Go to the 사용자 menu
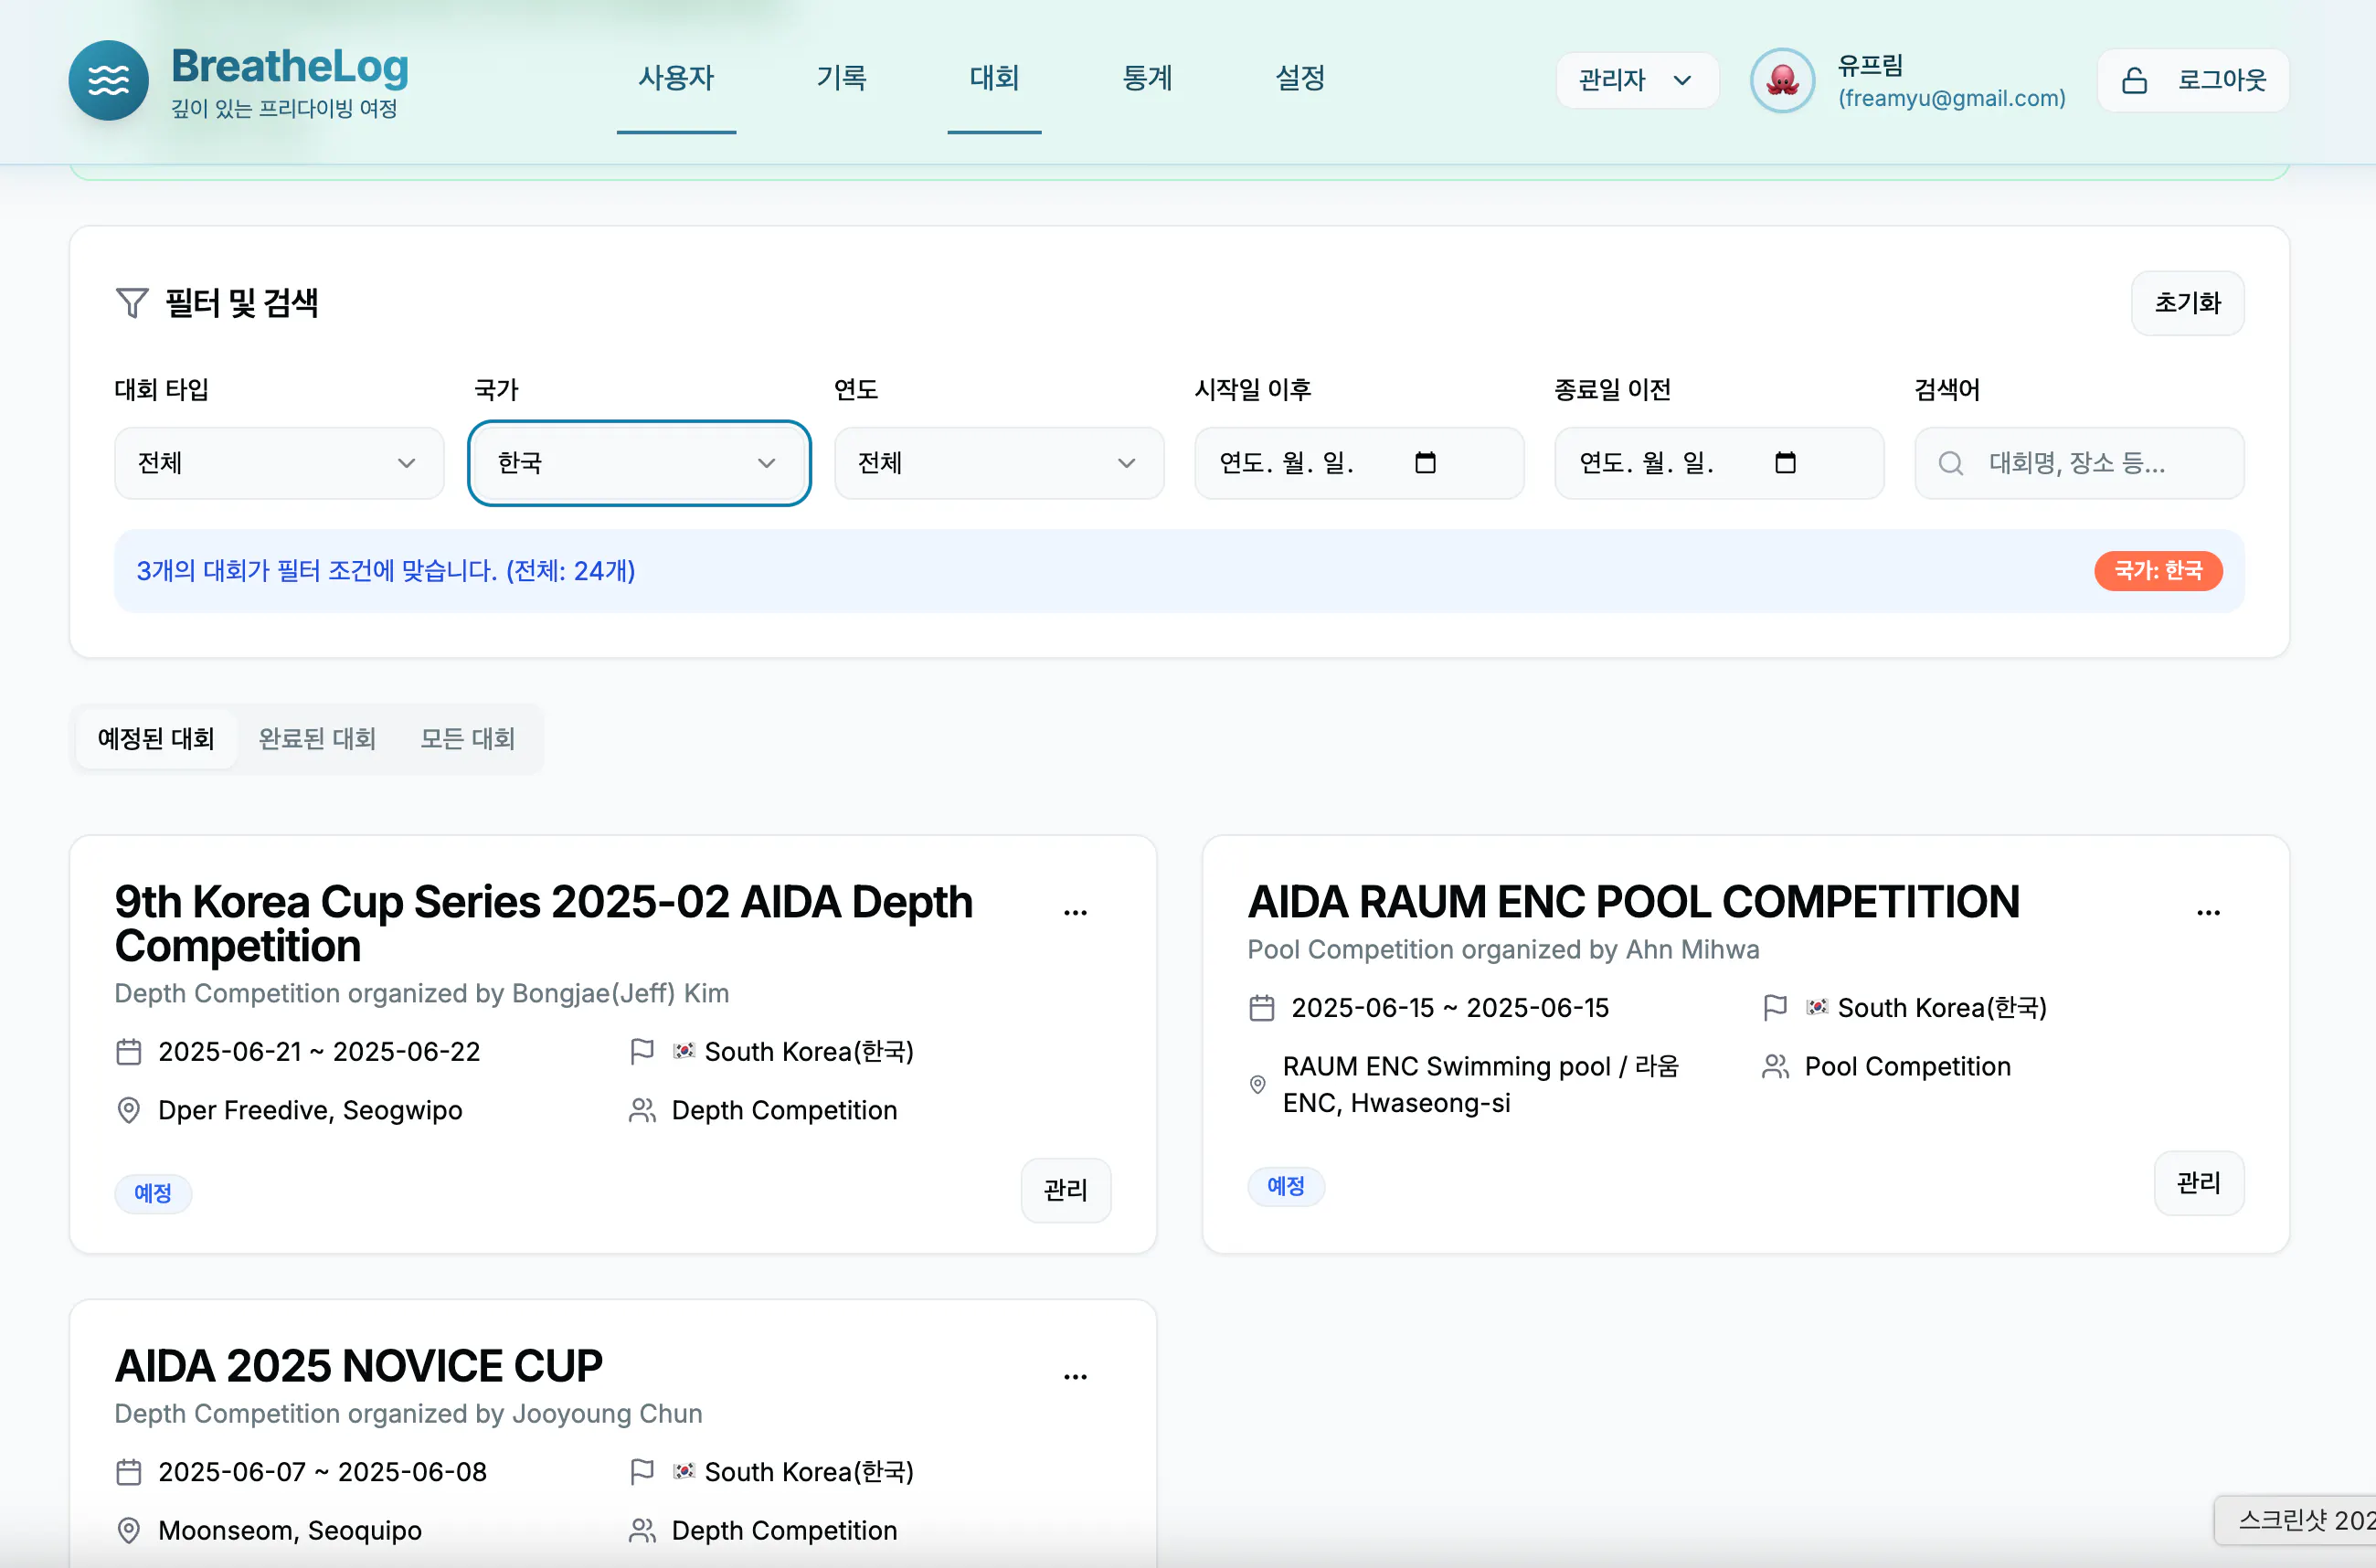The image size is (2376, 1568). click(x=676, y=78)
